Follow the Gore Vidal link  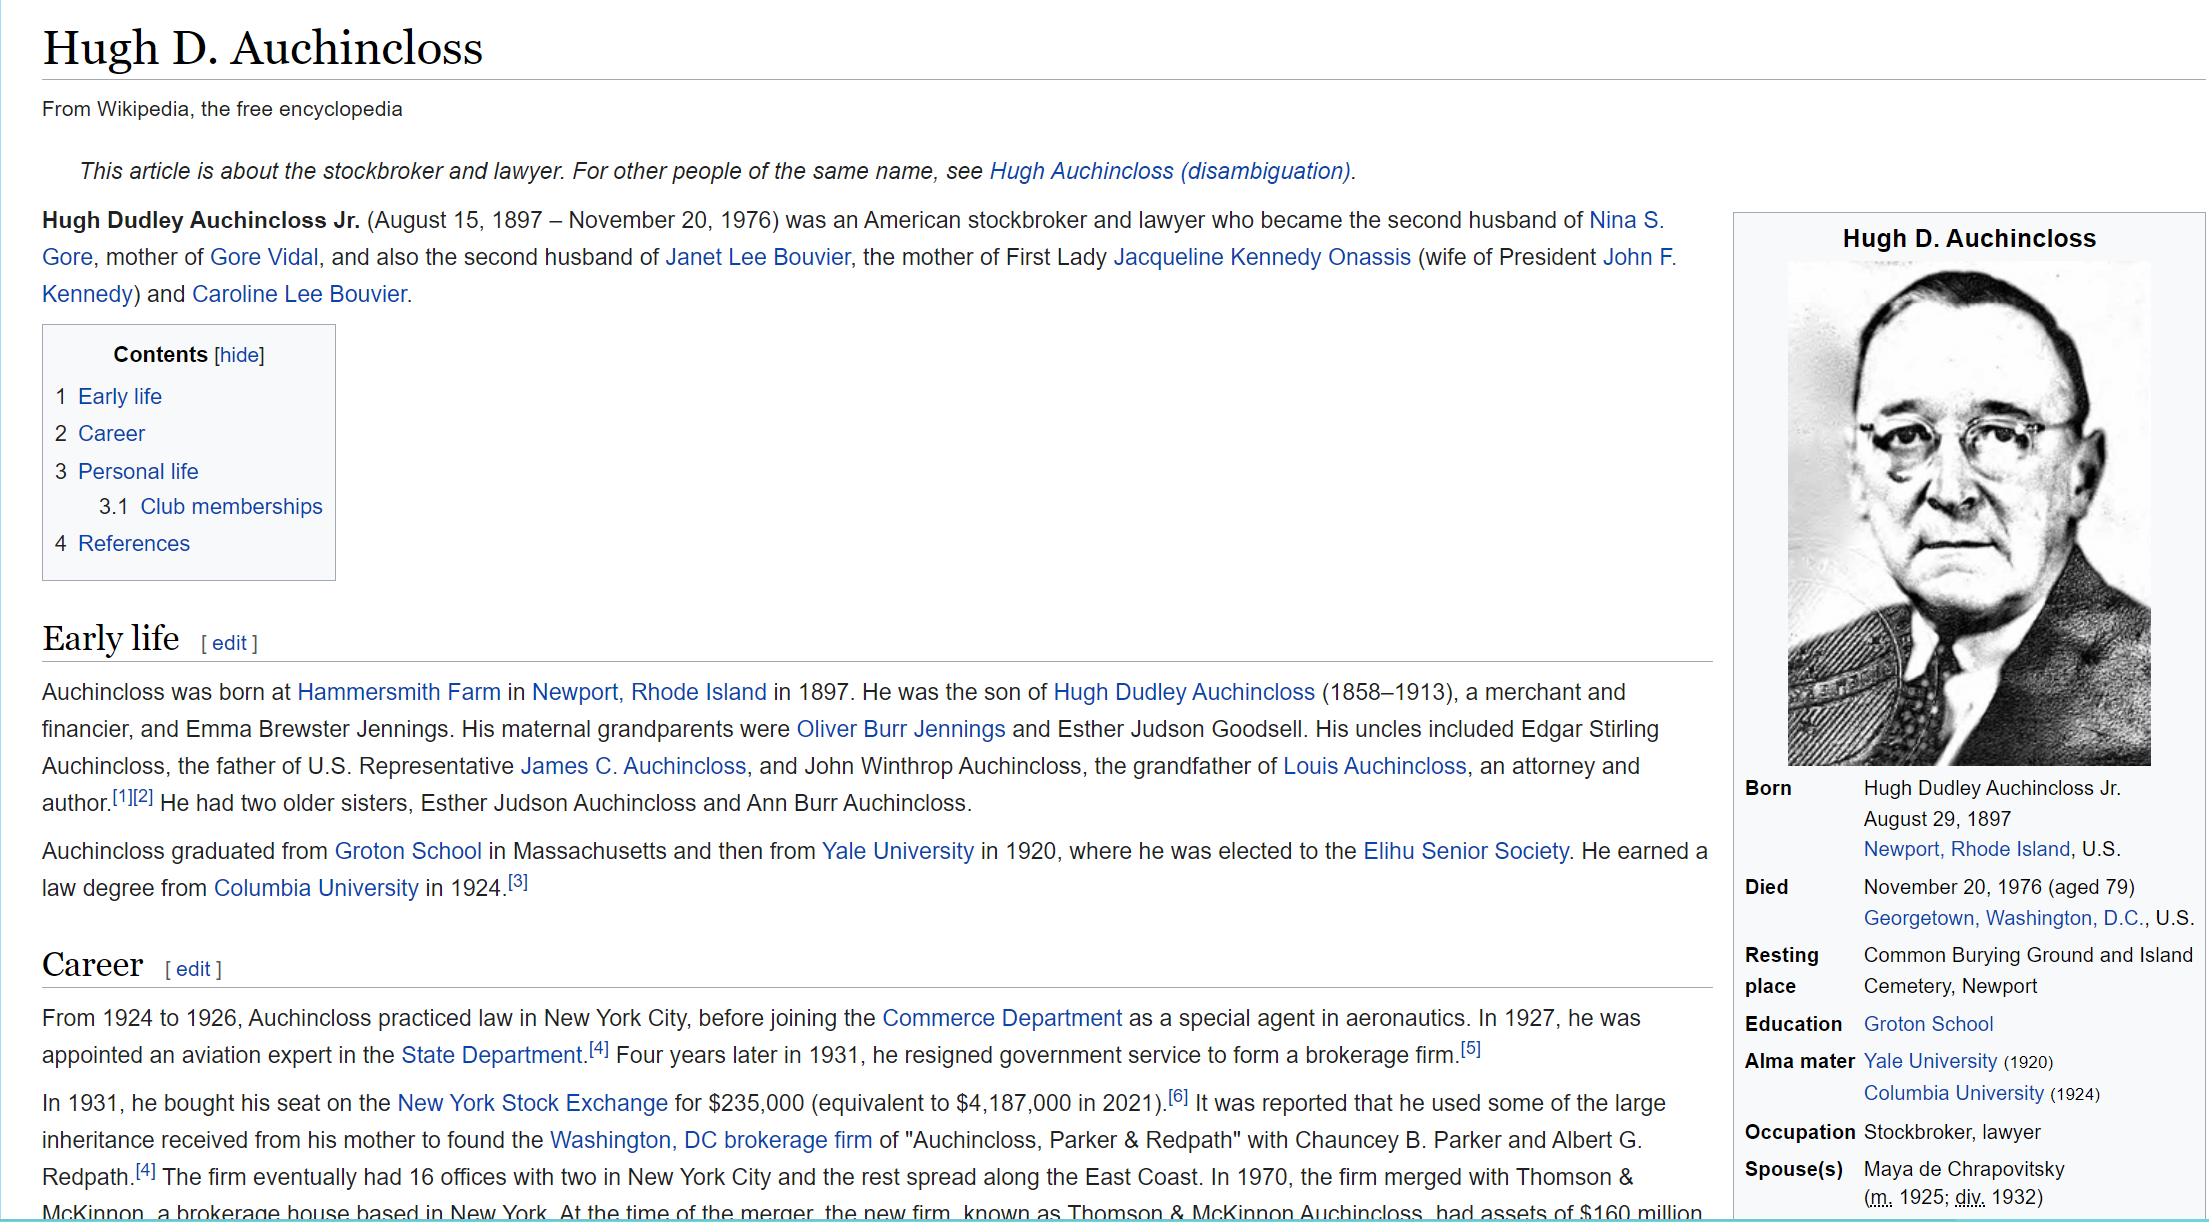(x=264, y=257)
